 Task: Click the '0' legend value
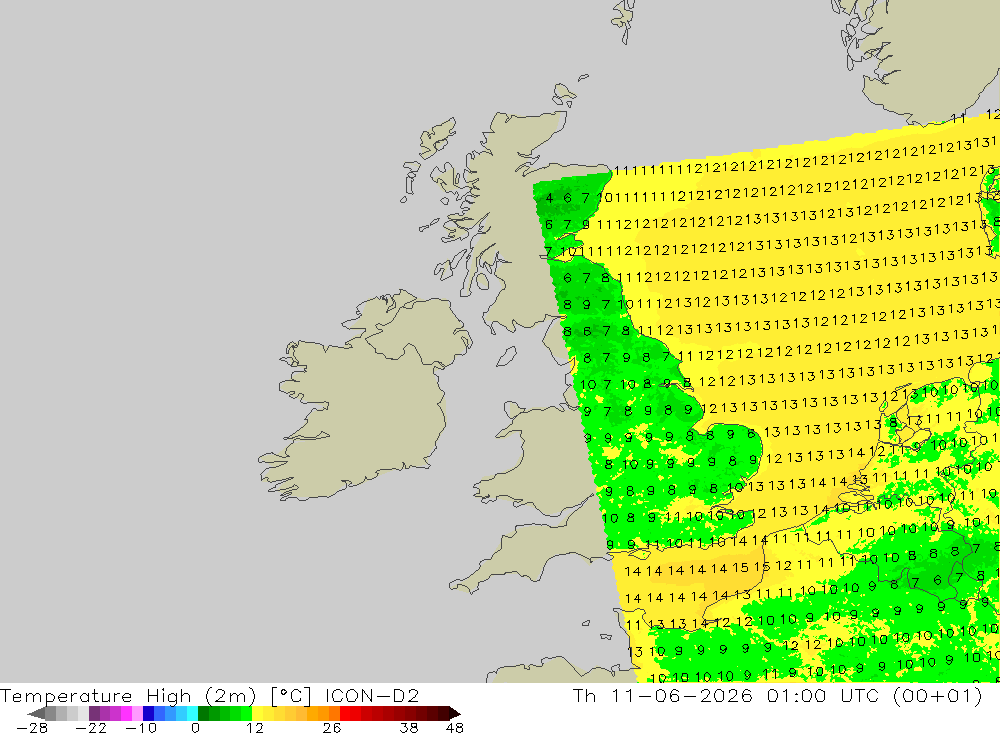(x=195, y=727)
